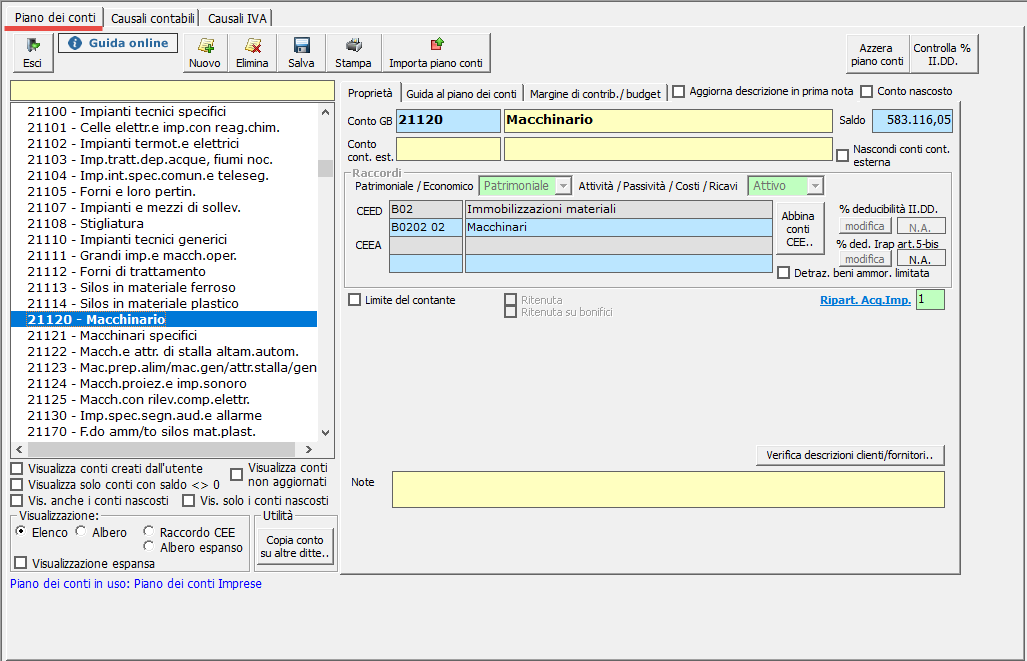Enable the Conto nascosto checkbox
This screenshot has height=661, width=1027.
click(x=867, y=91)
